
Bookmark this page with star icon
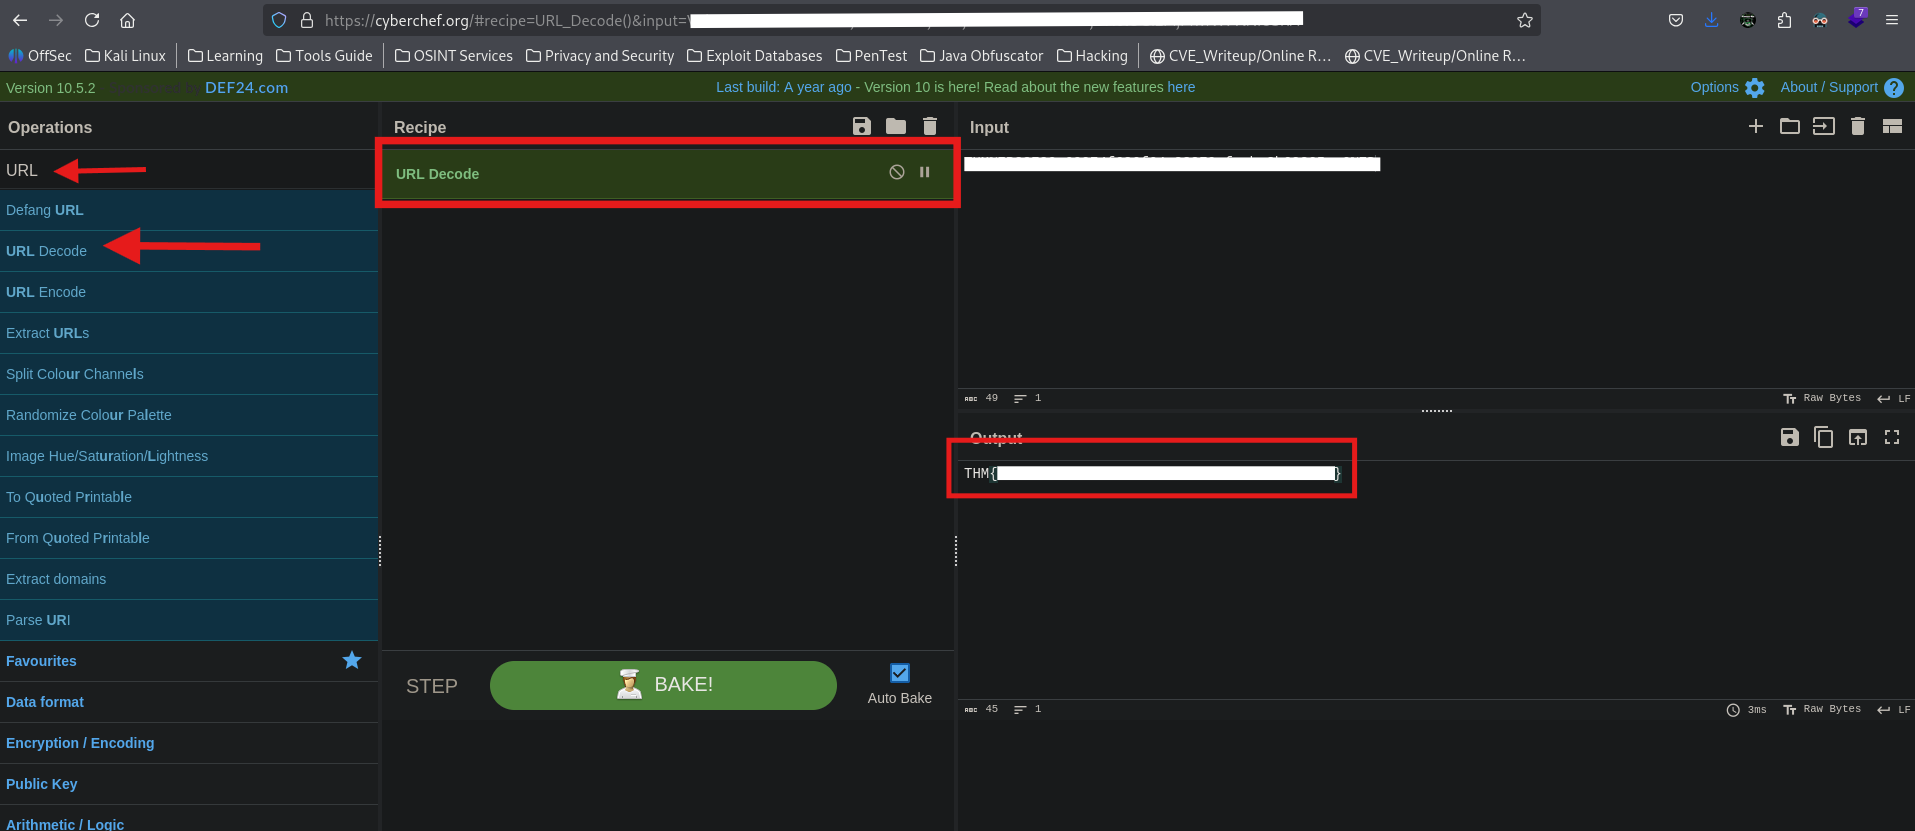(x=1524, y=20)
